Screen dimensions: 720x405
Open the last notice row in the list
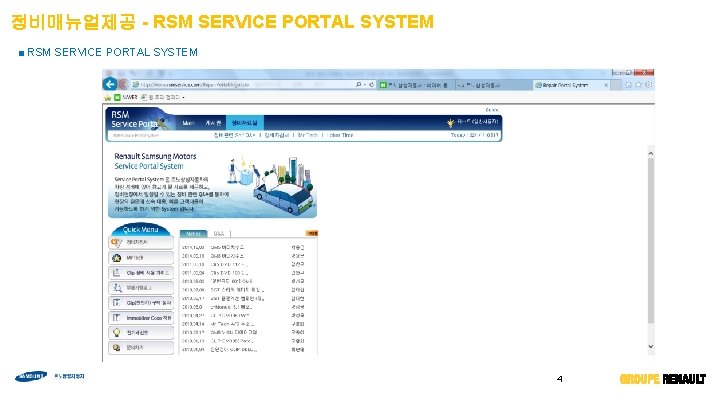[243, 349]
